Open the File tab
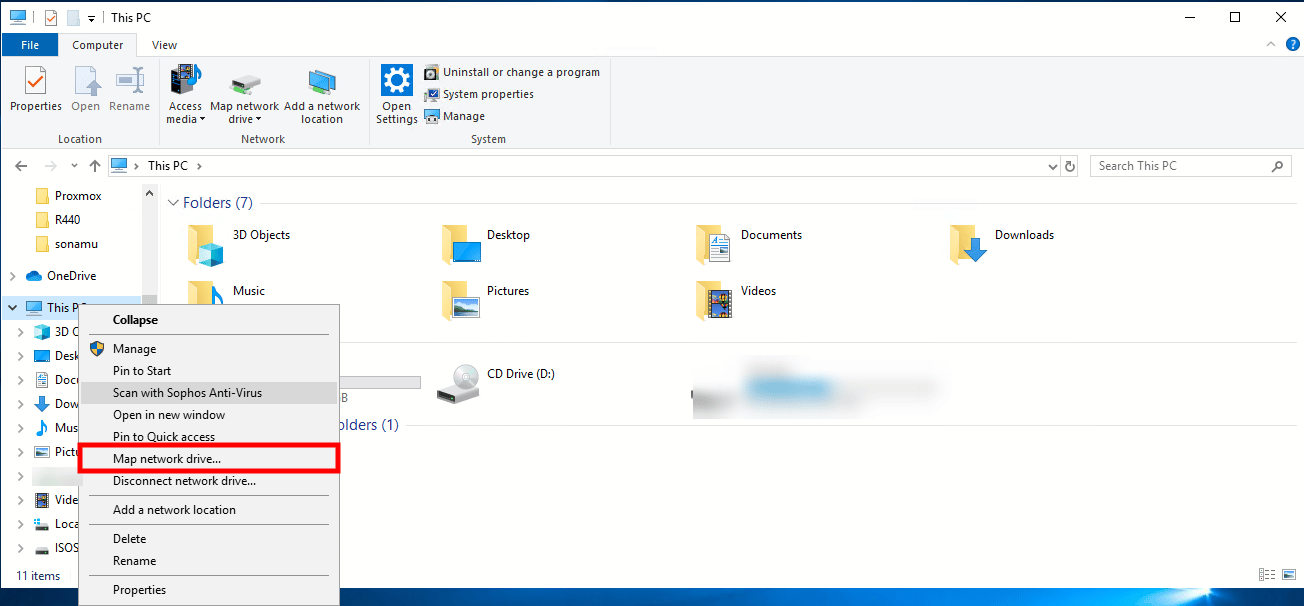Screen dimensions: 1304x606 click(x=30, y=45)
